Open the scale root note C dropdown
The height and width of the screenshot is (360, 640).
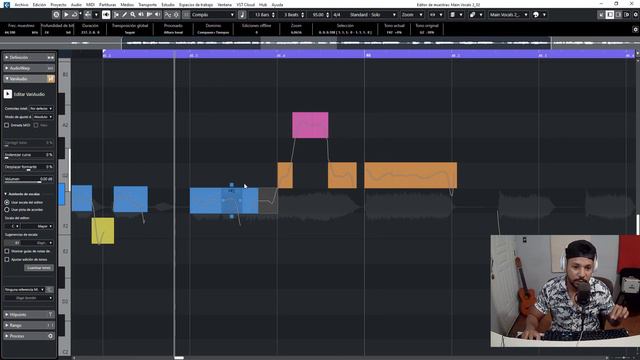(13, 226)
